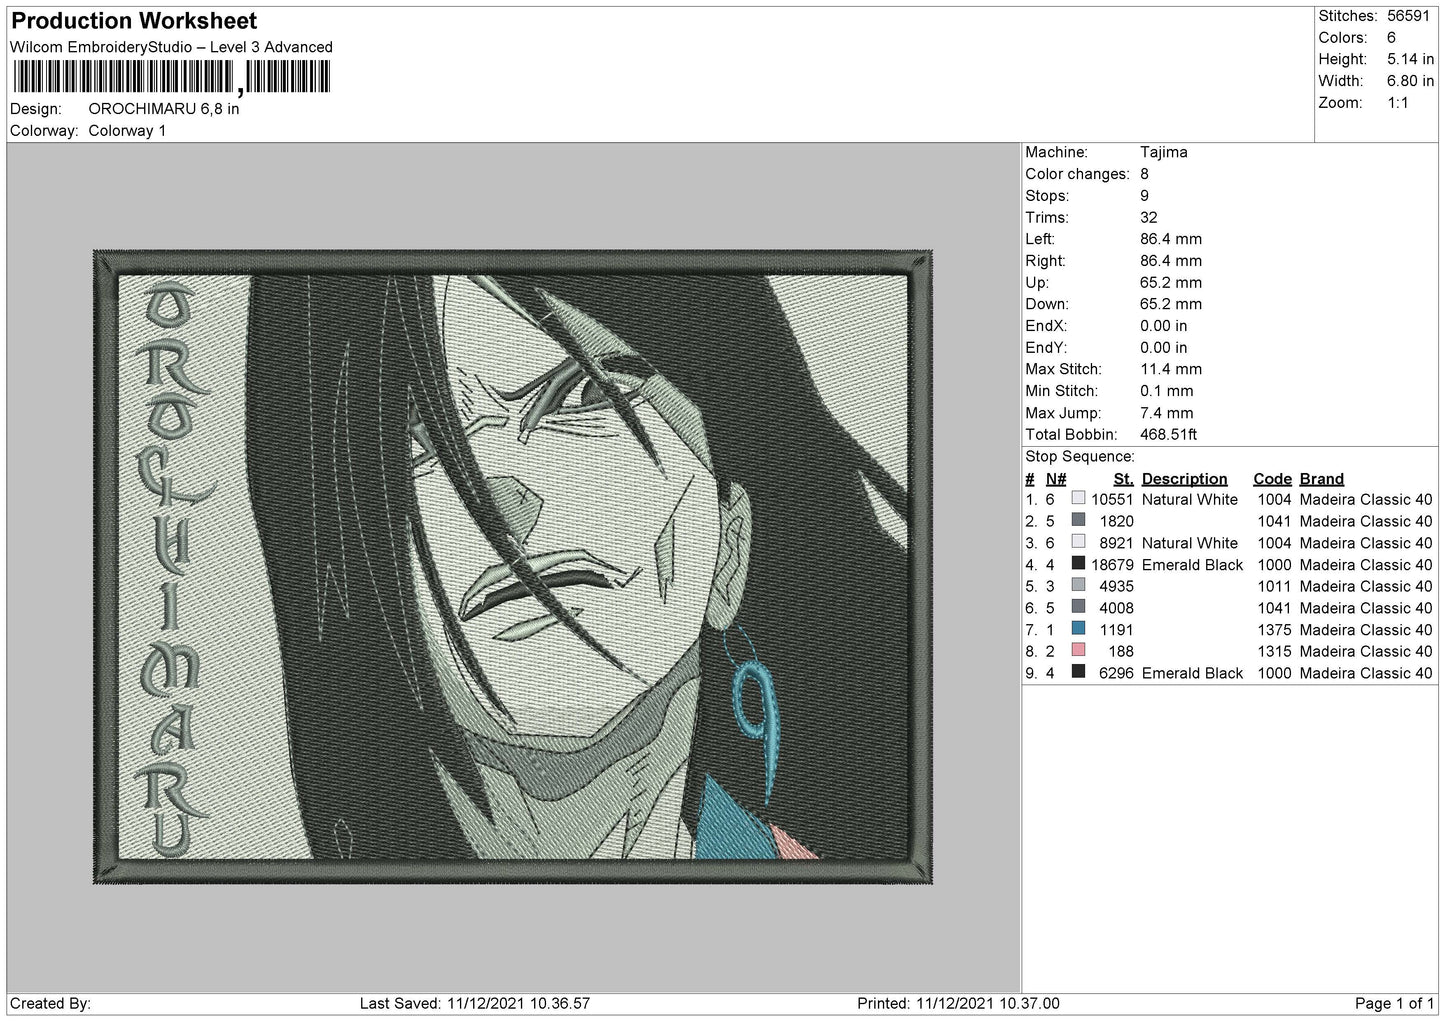The width and height of the screenshot is (1445, 1021).
Task: Click the light gray swatch beside 4935
Action: click(1078, 586)
